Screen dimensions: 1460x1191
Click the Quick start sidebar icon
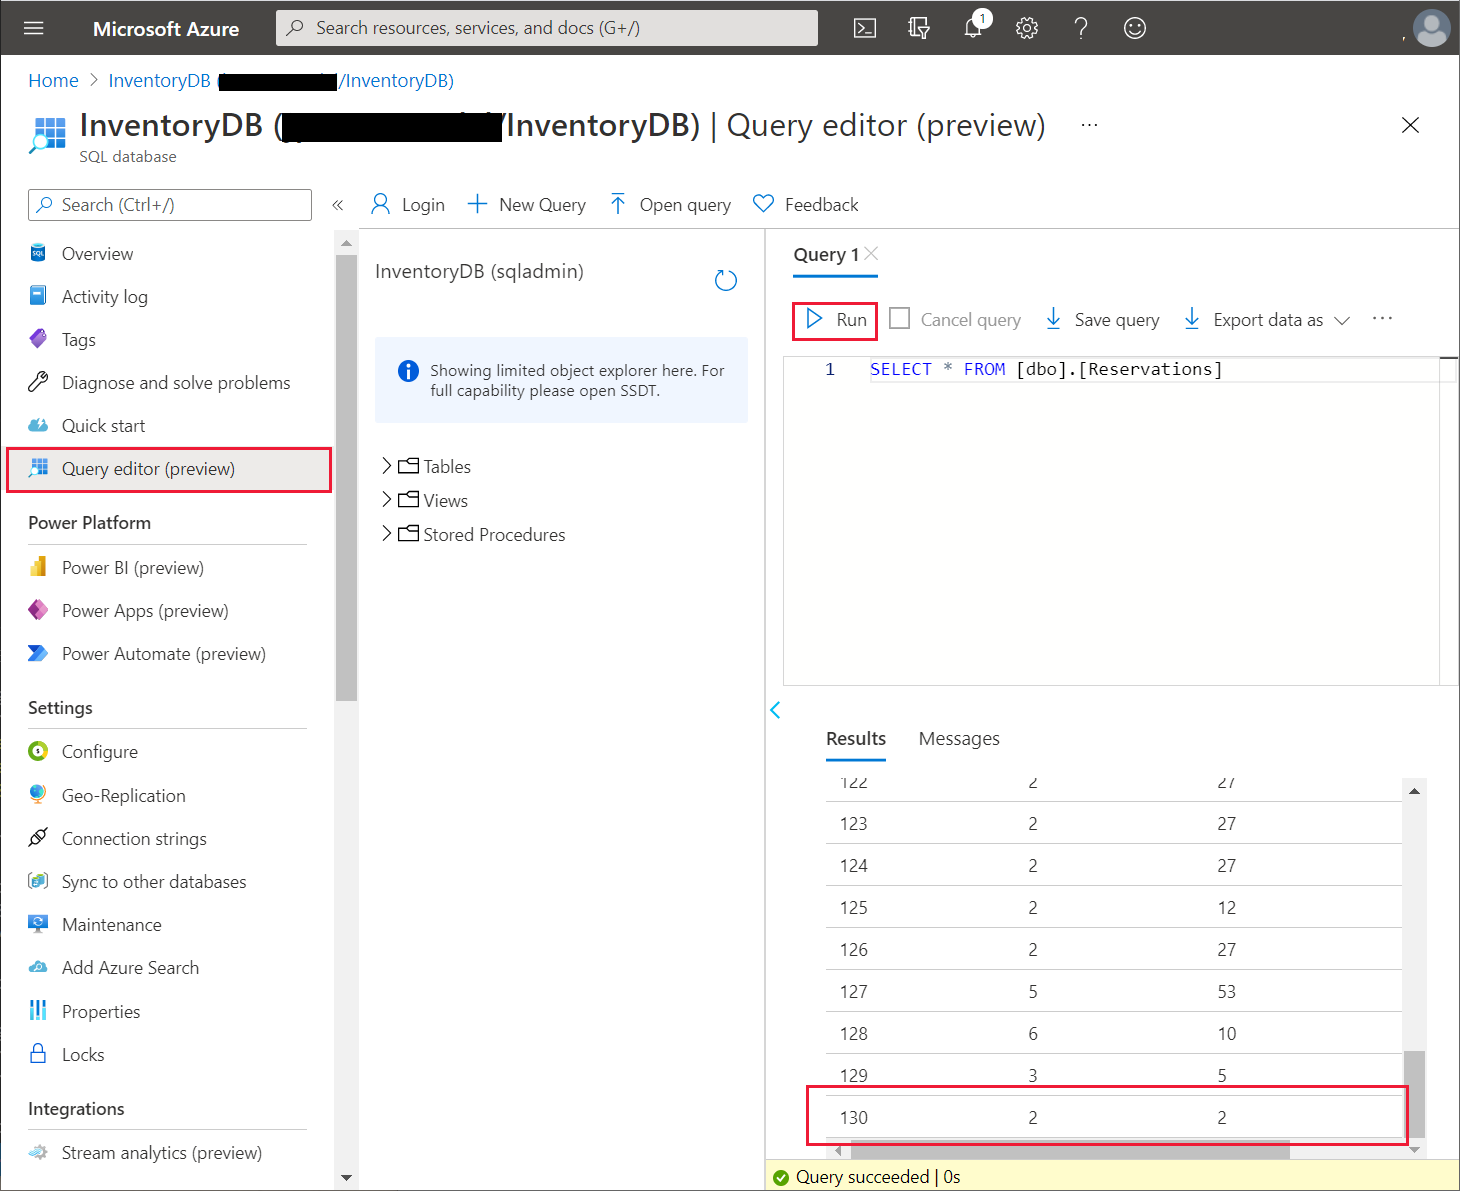coord(38,425)
